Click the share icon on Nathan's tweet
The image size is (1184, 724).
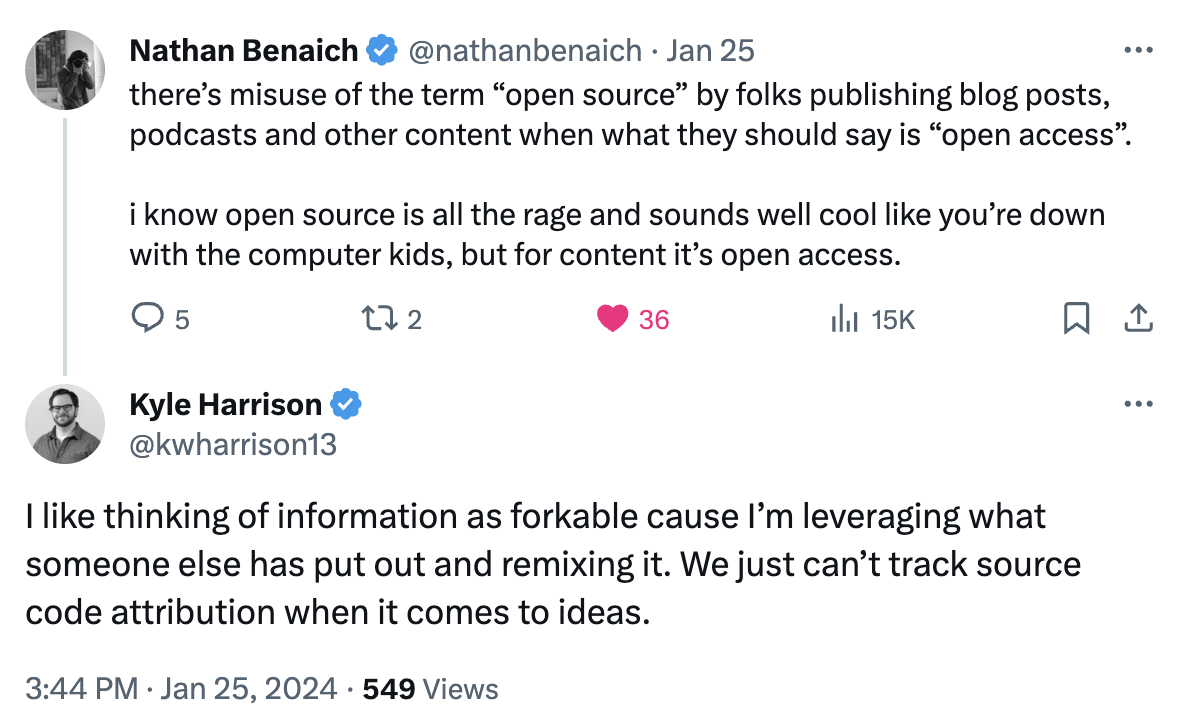[x=1139, y=319]
